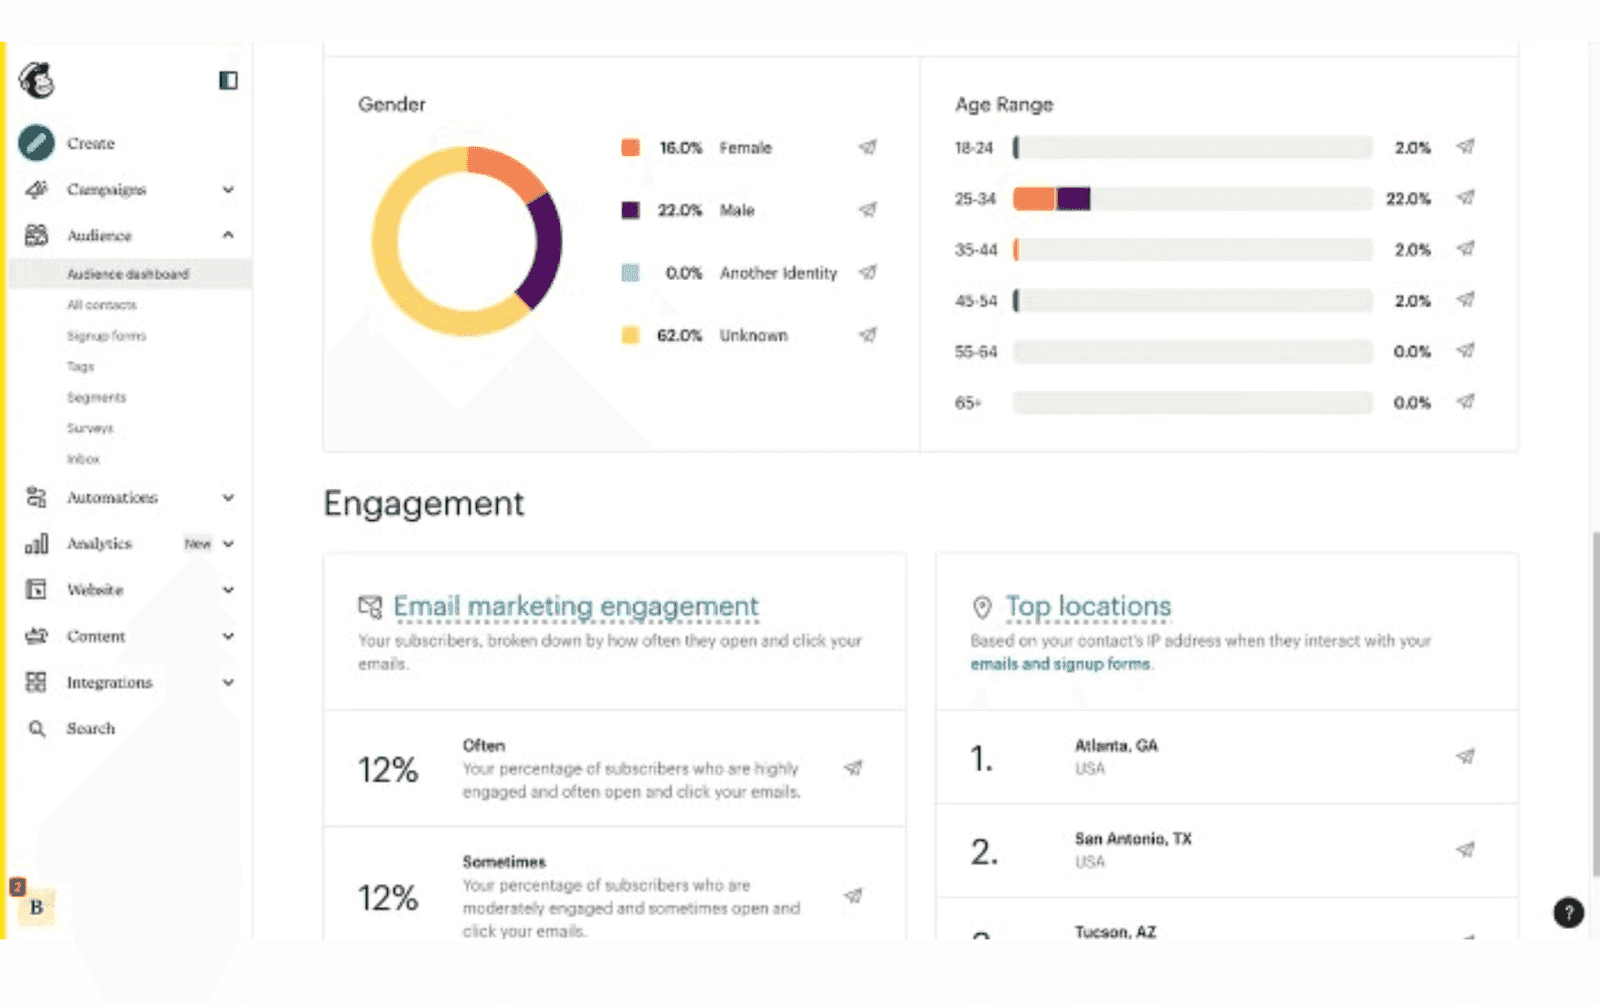Click the emails and signup forms link
Screen dimensions: 1600x1004
[1060, 663]
